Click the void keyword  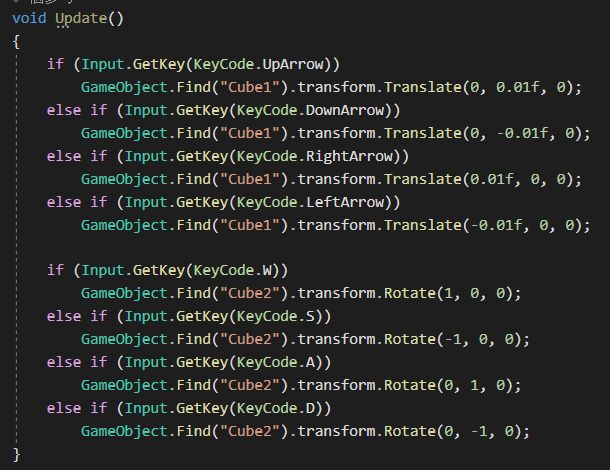(x=30, y=20)
